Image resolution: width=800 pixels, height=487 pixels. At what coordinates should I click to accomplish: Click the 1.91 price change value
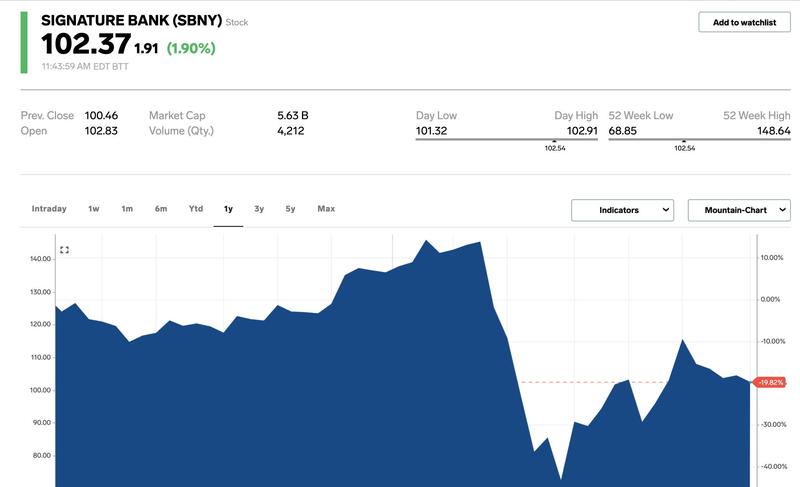pyautogui.click(x=146, y=48)
